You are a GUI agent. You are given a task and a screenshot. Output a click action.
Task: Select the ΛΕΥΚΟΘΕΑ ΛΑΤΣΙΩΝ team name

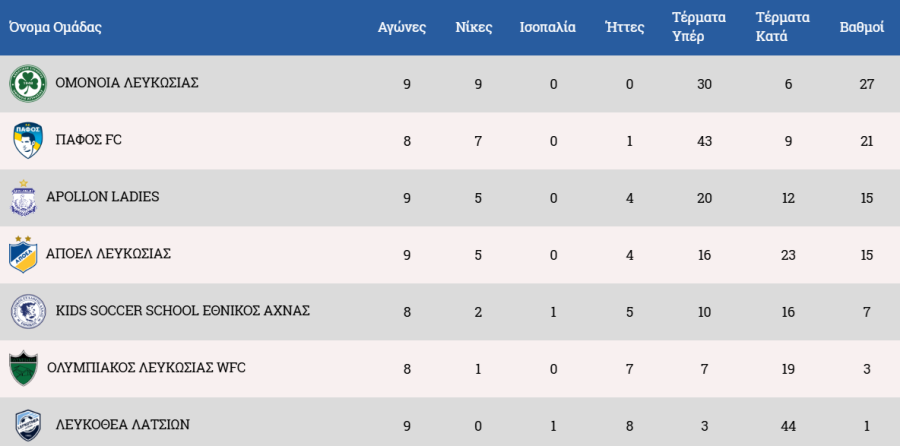coord(123,425)
